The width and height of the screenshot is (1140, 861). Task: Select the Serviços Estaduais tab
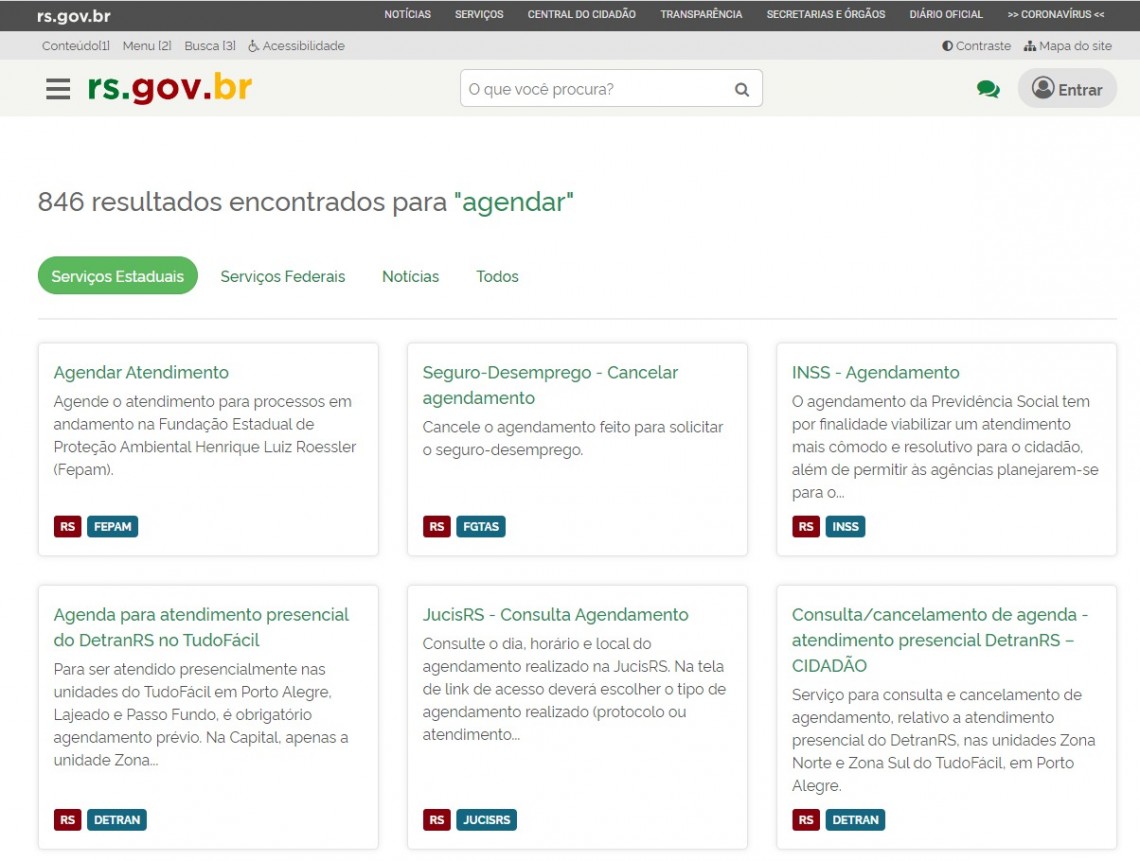click(x=118, y=276)
